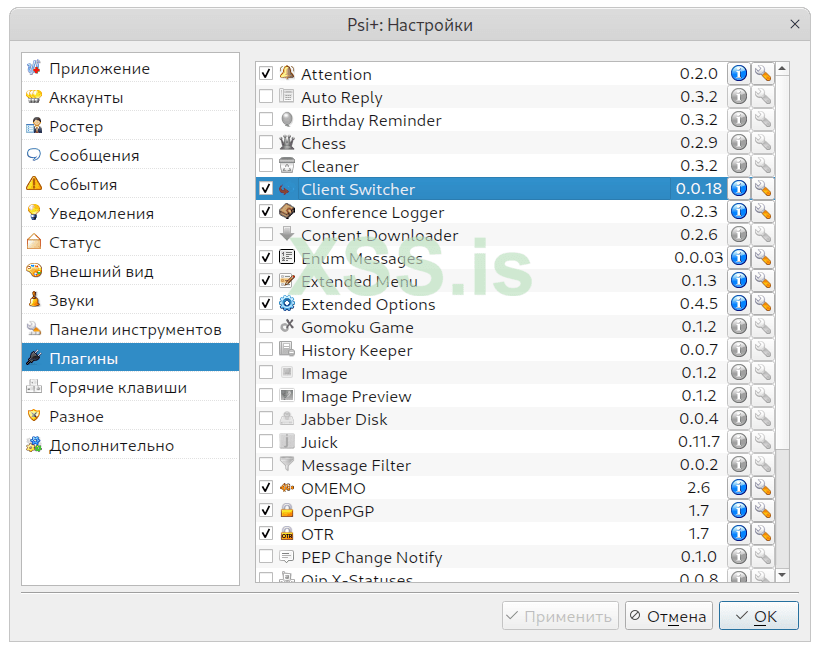
Task: Click version 0.11.7 of Juick
Action: [699, 442]
